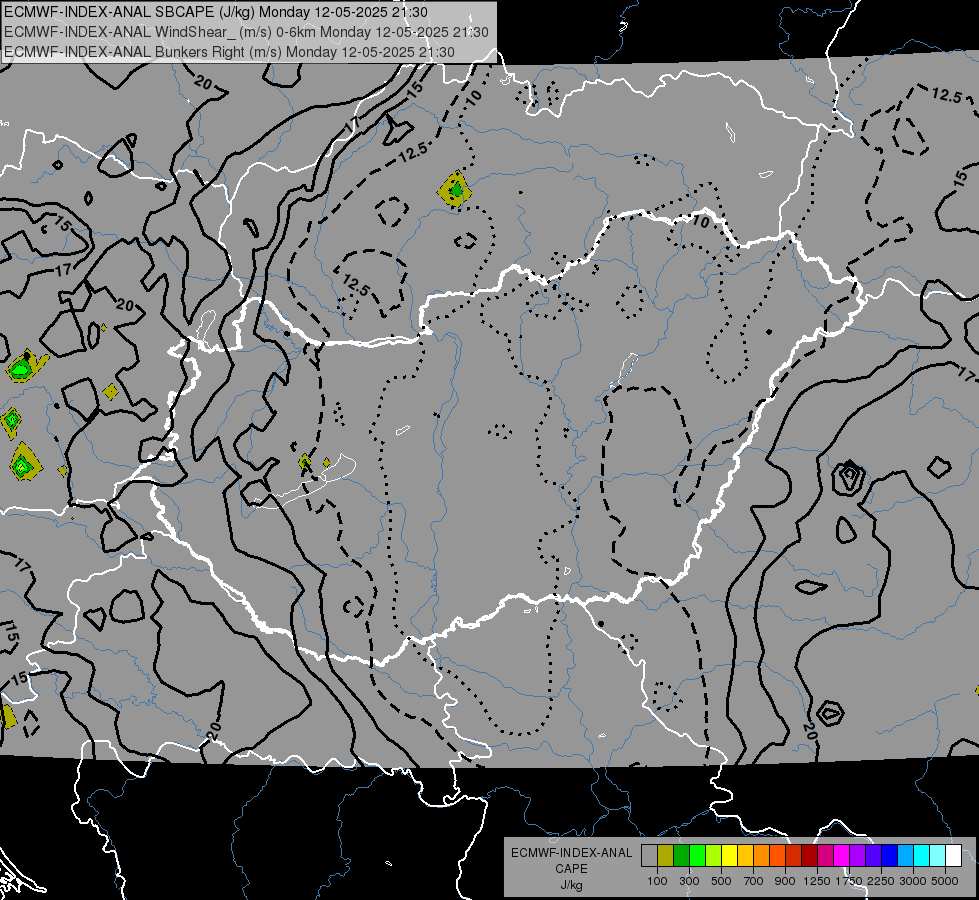Select the purple legend swatch
Screen dimensions: 979x900
(x=858, y=856)
